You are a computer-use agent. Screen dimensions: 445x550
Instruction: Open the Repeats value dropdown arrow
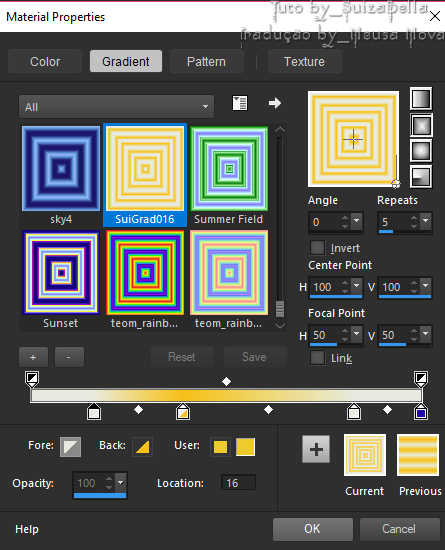click(x=426, y=221)
